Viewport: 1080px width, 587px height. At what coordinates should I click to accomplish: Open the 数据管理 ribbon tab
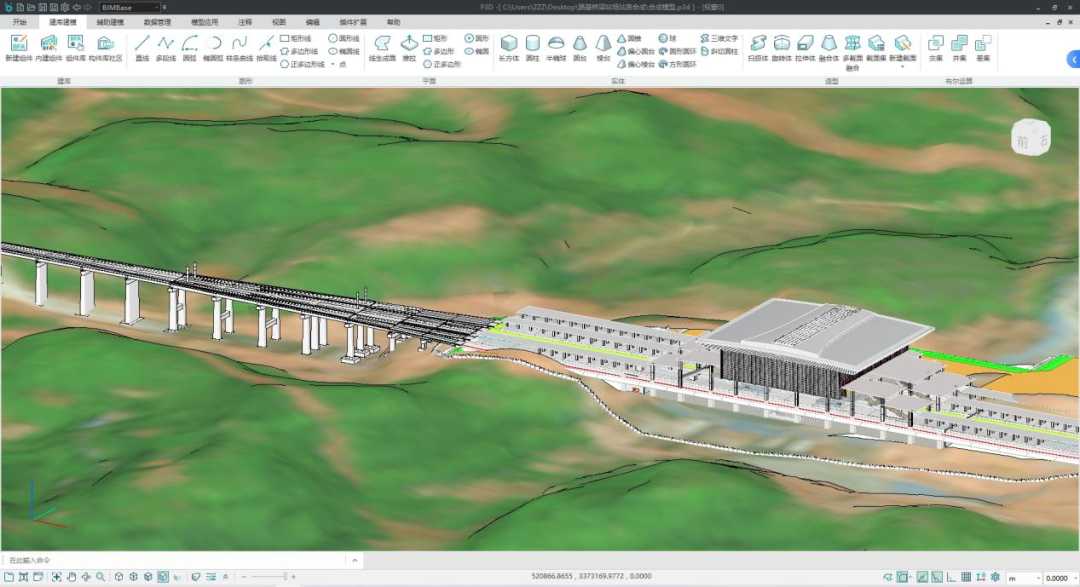coord(157,21)
